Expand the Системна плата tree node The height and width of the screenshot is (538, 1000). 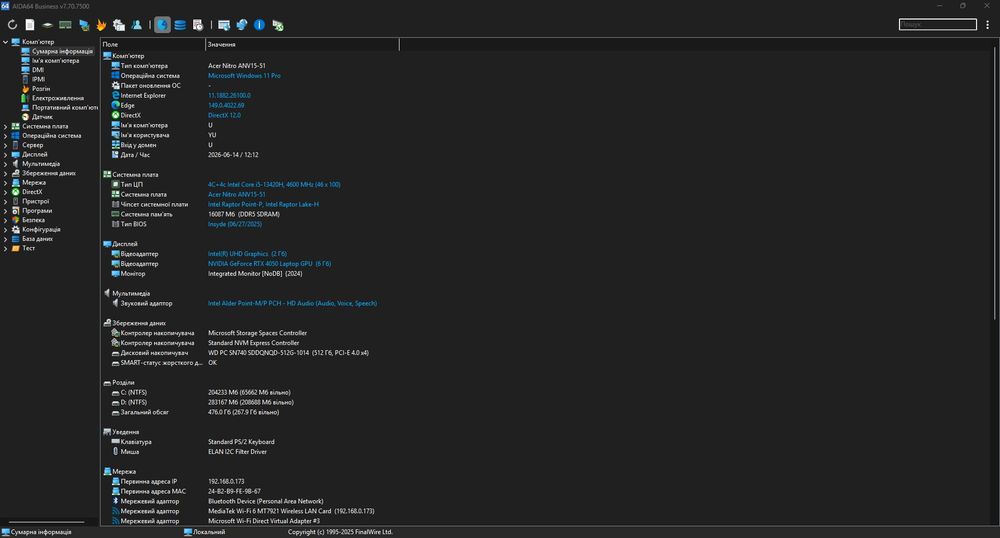point(5,126)
